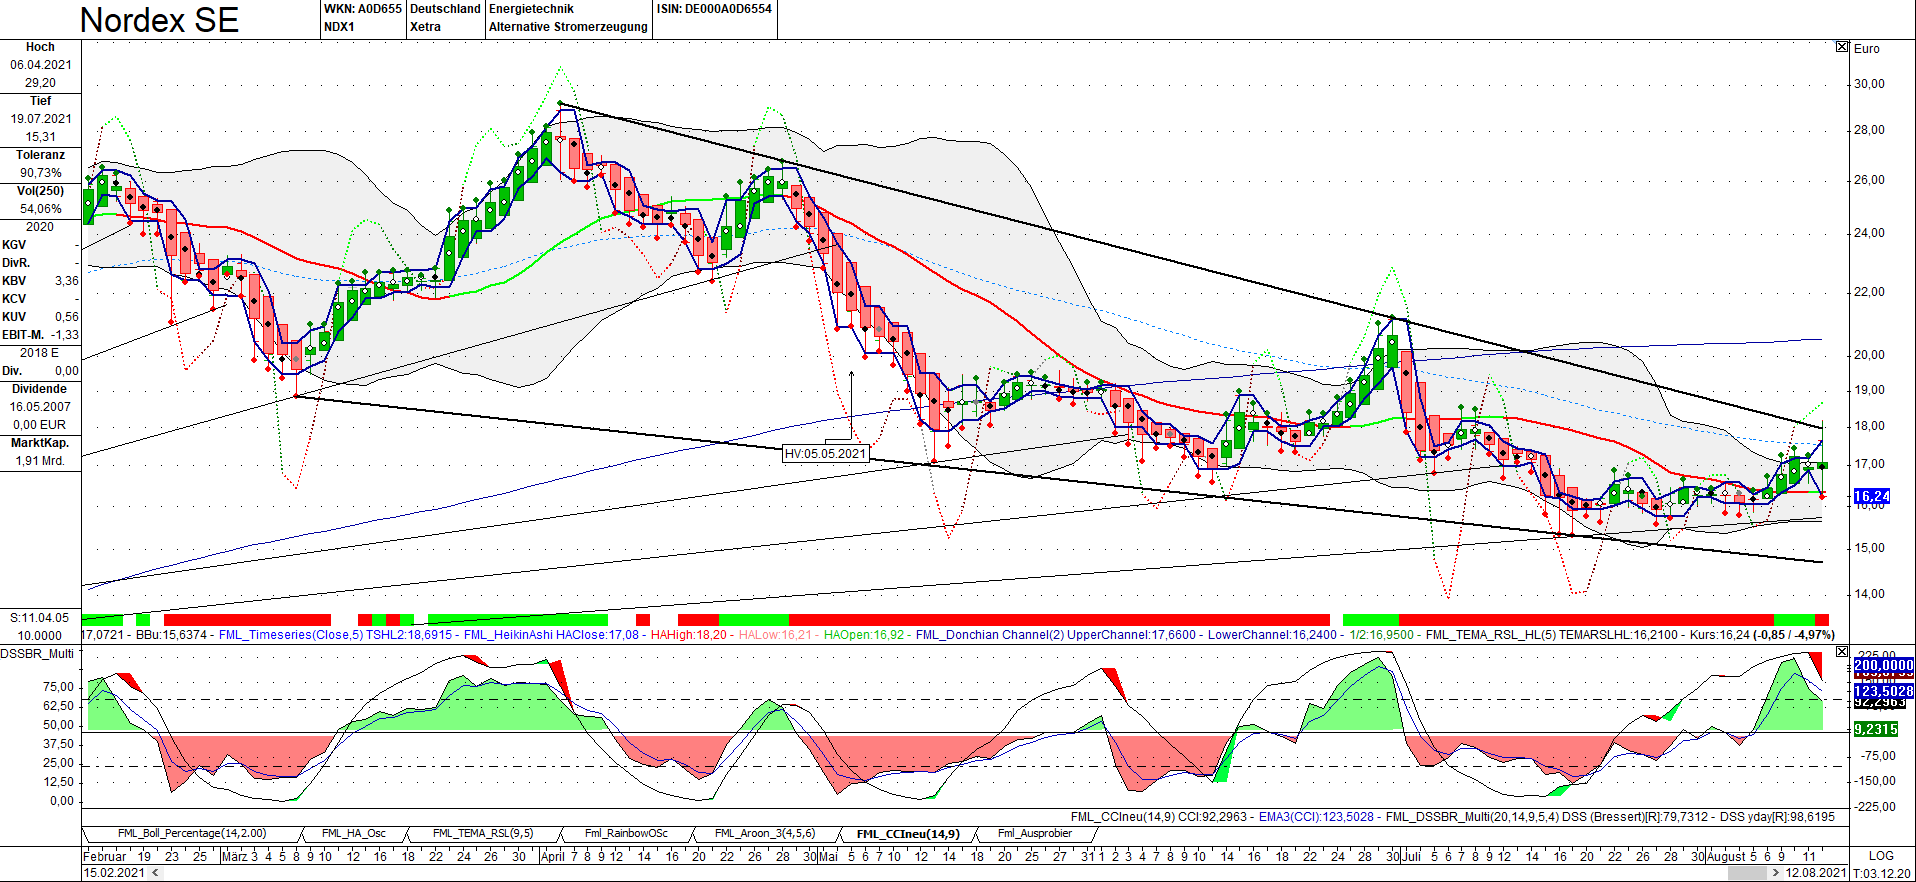Open the Fml_Ausprobier tab
Screen dimensions: 1916x882
click(x=1035, y=833)
